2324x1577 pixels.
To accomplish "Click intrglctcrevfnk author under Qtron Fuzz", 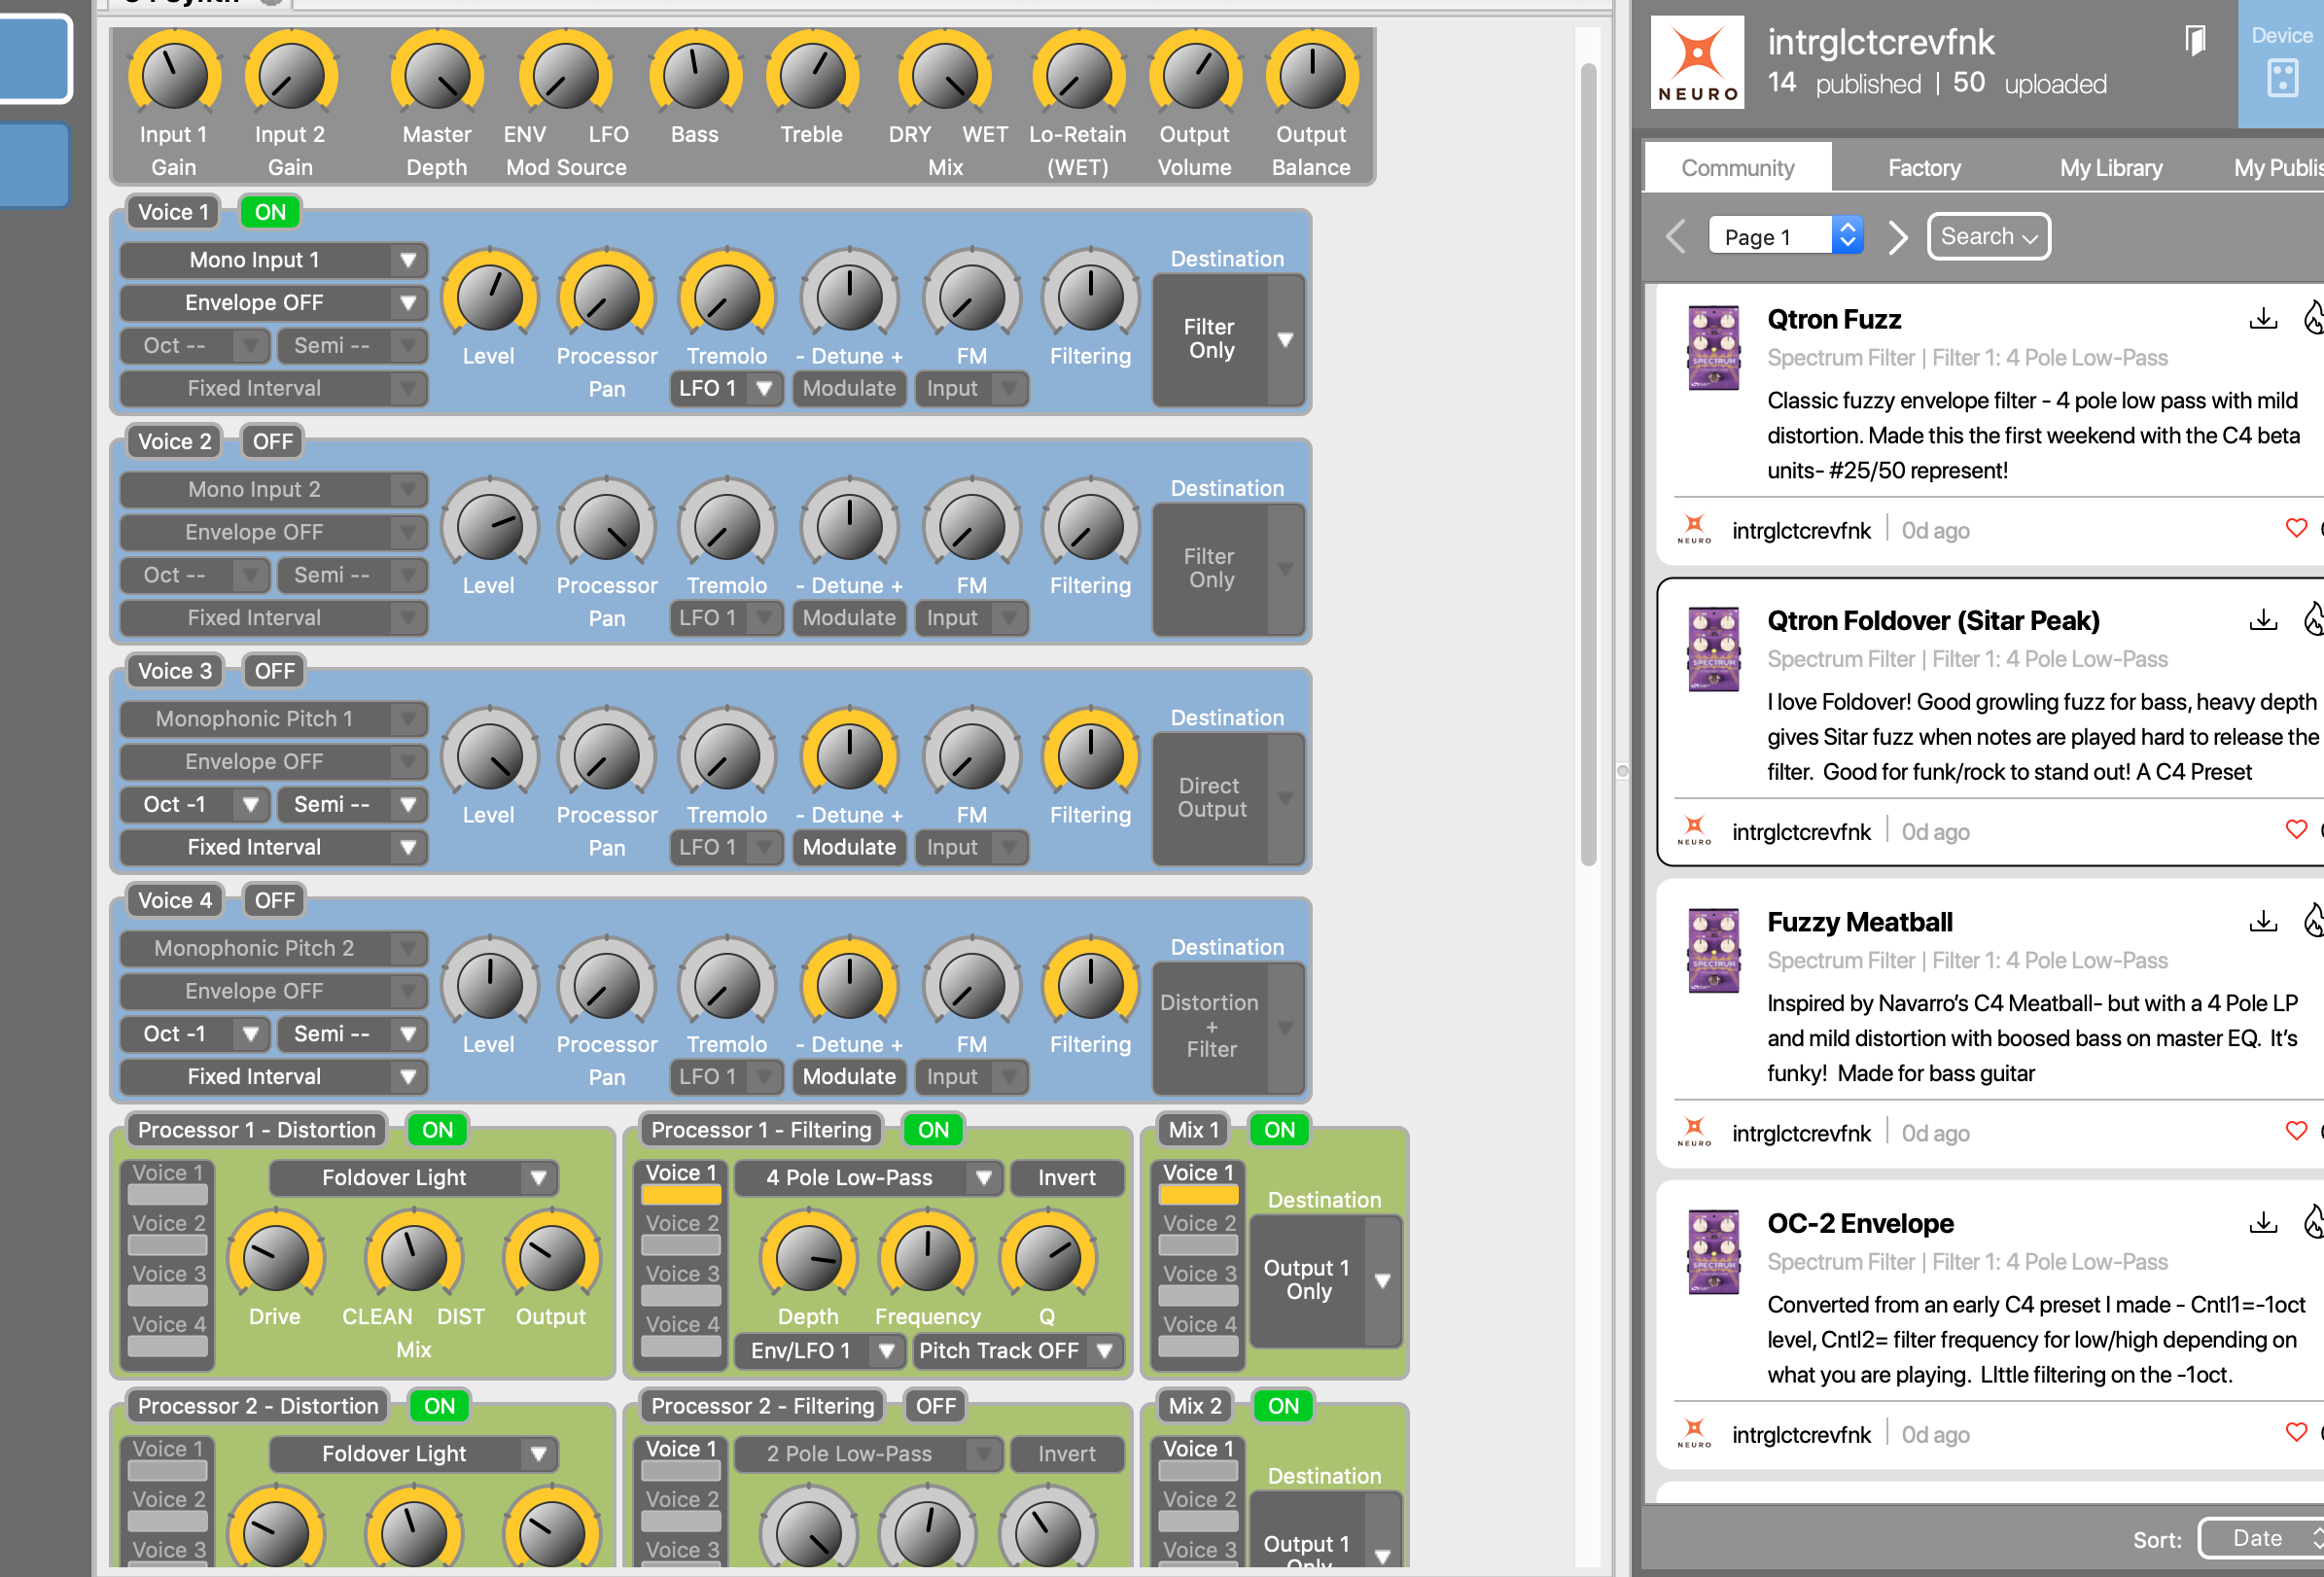I will pyautogui.click(x=1801, y=531).
